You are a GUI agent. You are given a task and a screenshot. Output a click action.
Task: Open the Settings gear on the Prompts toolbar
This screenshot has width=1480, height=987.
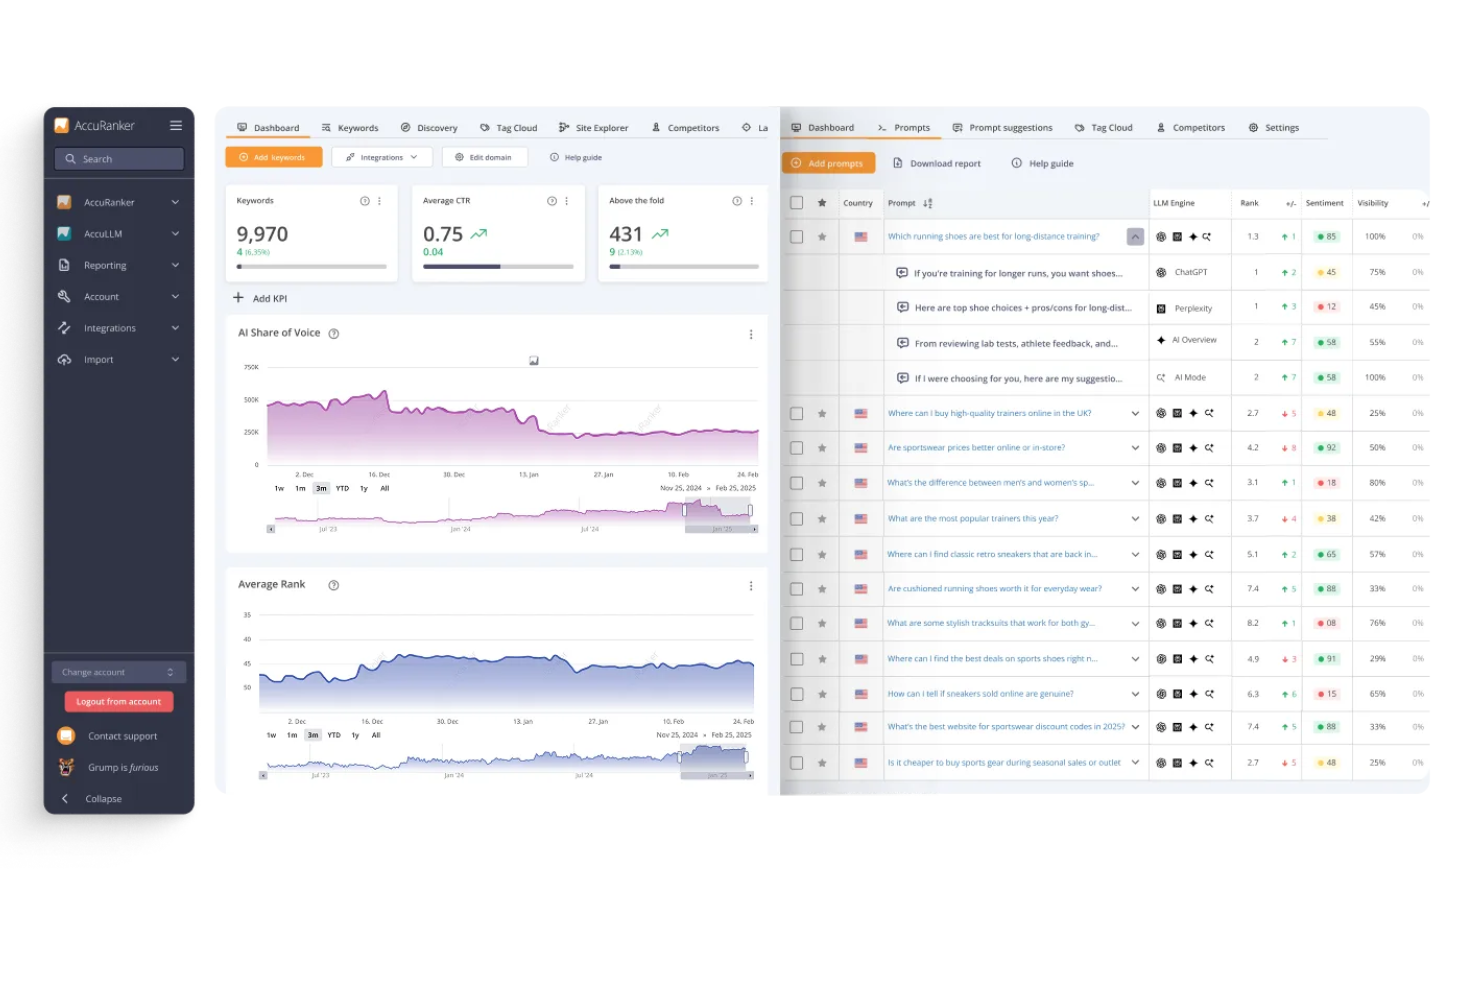pyautogui.click(x=1253, y=127)
